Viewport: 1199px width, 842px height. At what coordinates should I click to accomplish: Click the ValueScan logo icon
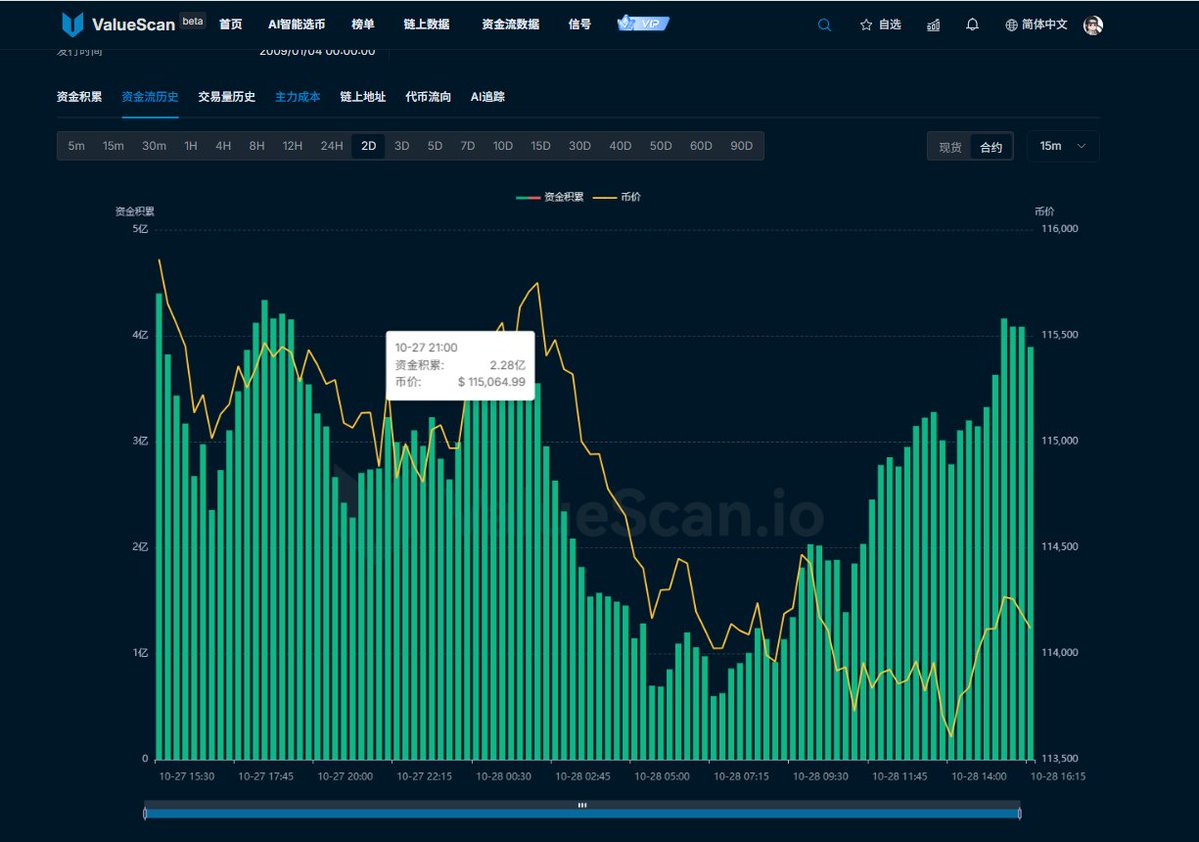pyautogui.click(x=72, y=25)
